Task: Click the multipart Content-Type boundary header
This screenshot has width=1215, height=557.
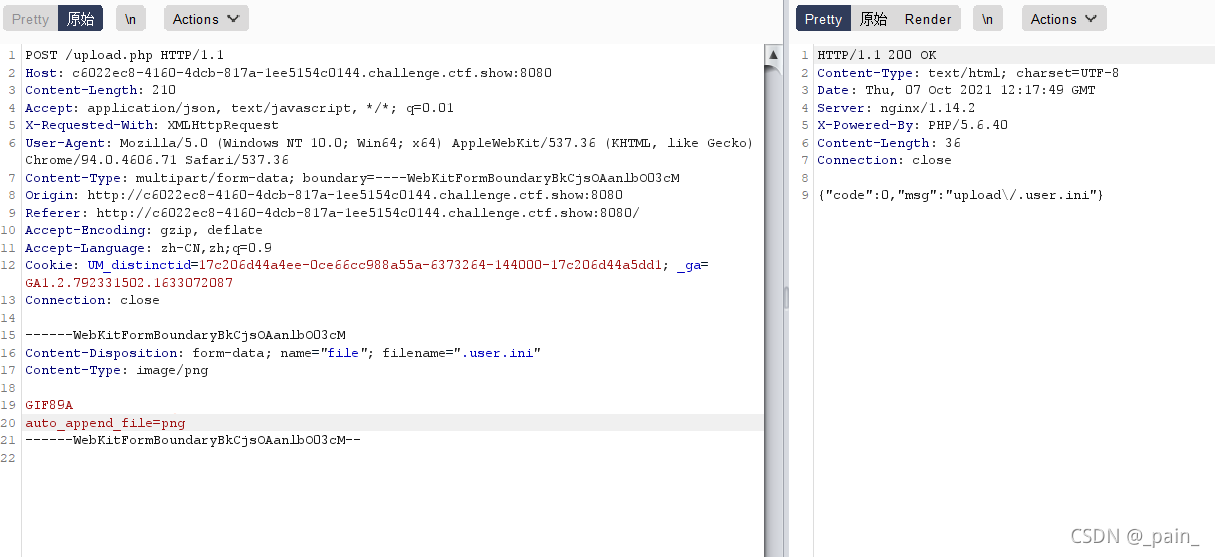Action: tap(352, 178)
